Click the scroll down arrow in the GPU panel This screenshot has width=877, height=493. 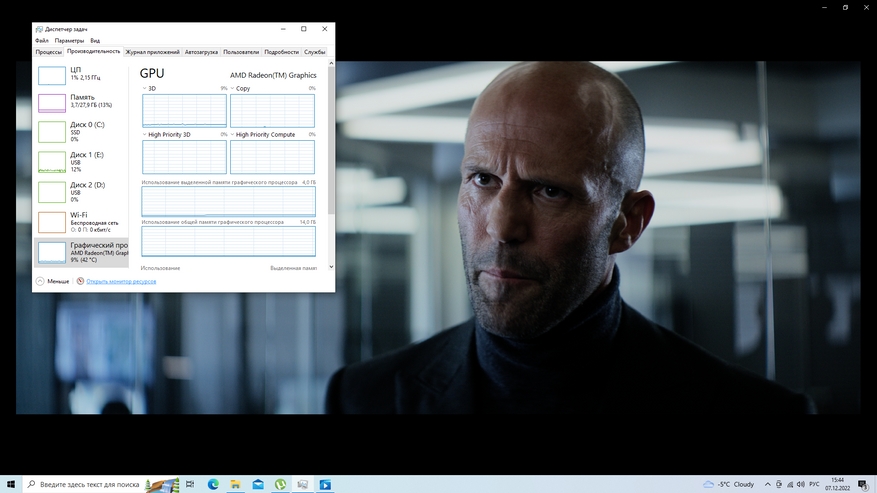[331, 267]
